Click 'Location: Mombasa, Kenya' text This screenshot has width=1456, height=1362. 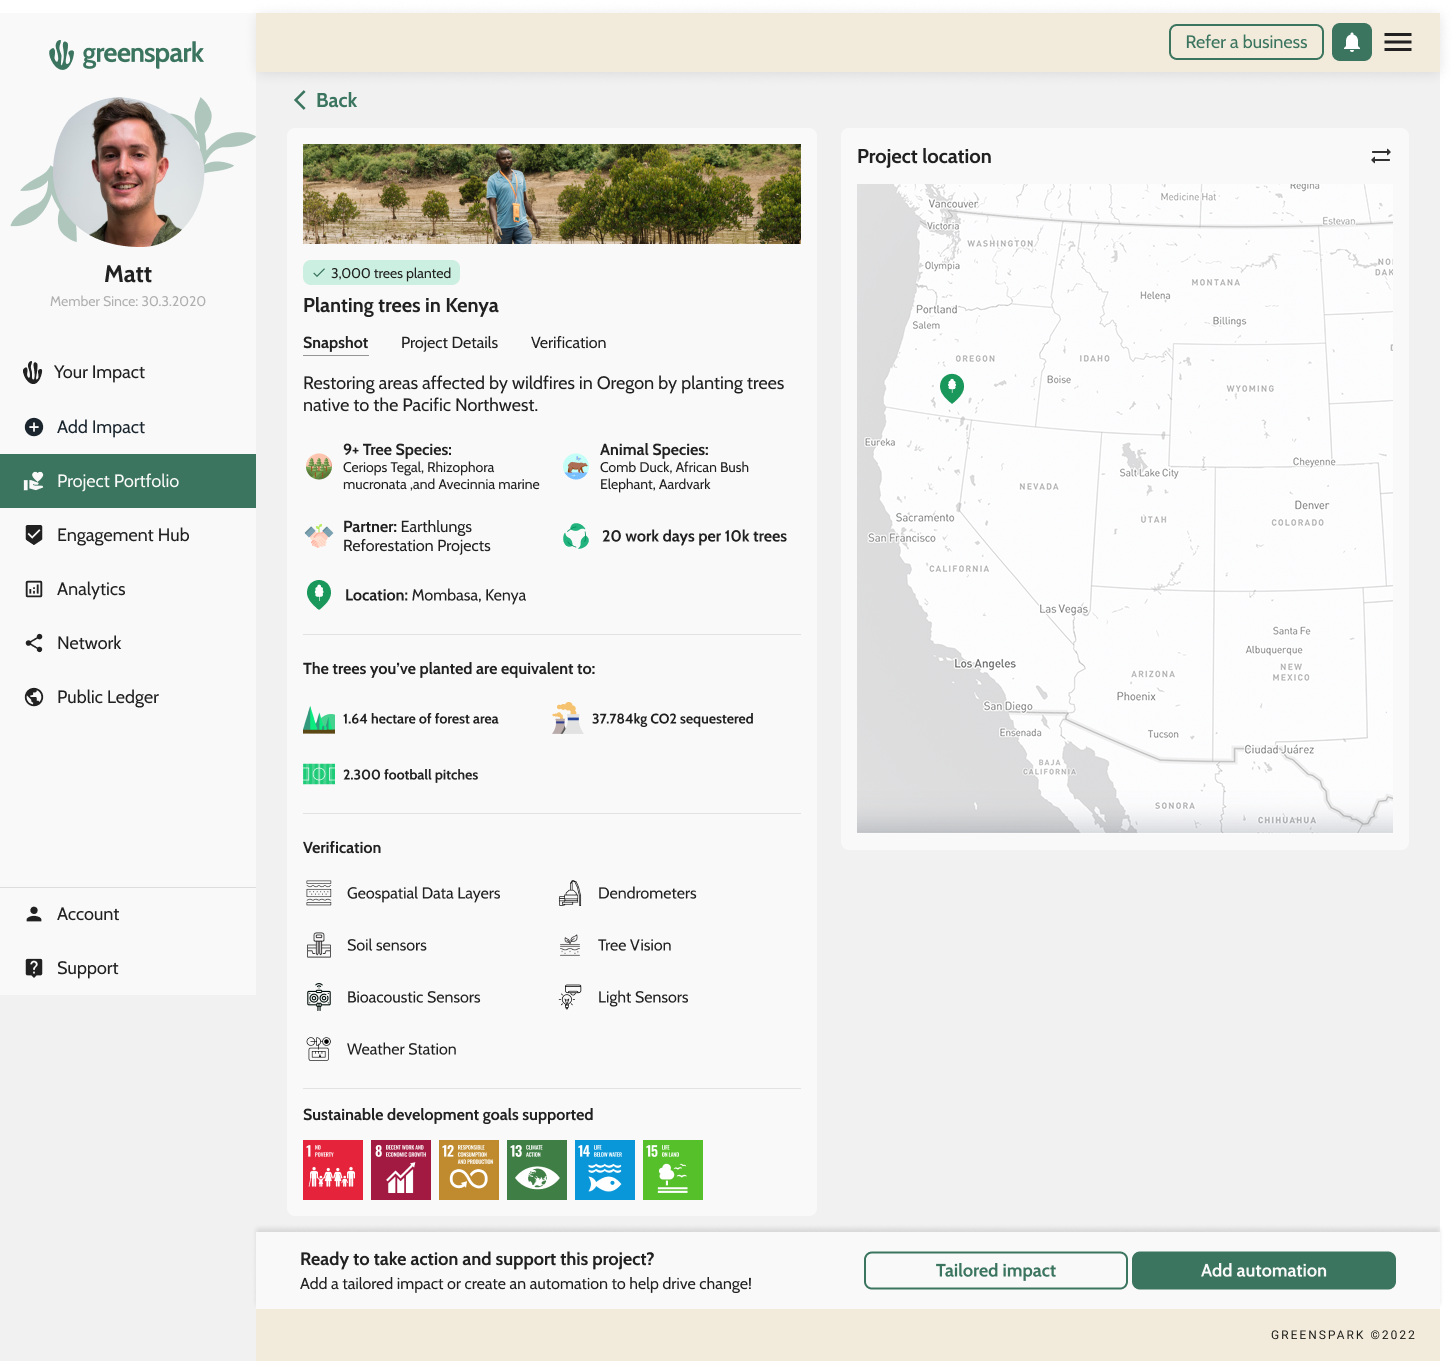click(x=435, y=595)
